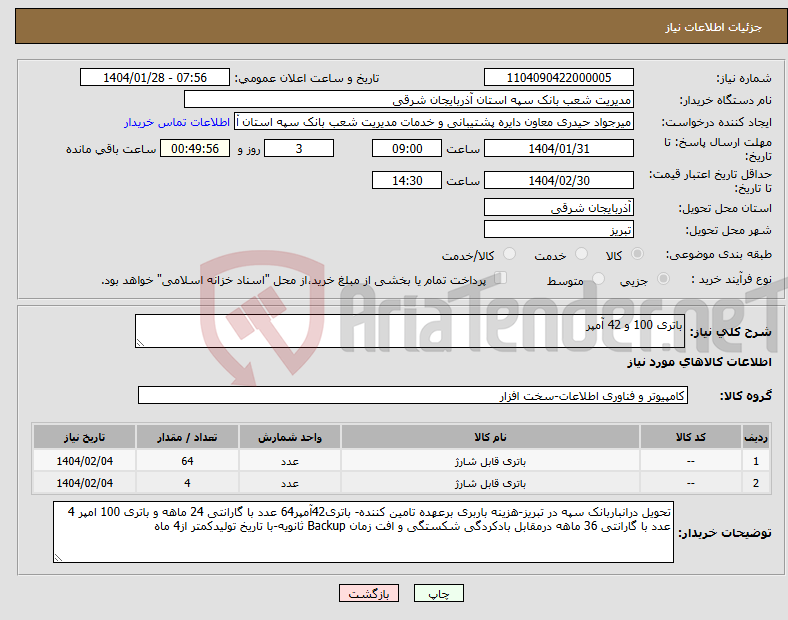Click the واحد شمارش column header

290,437
